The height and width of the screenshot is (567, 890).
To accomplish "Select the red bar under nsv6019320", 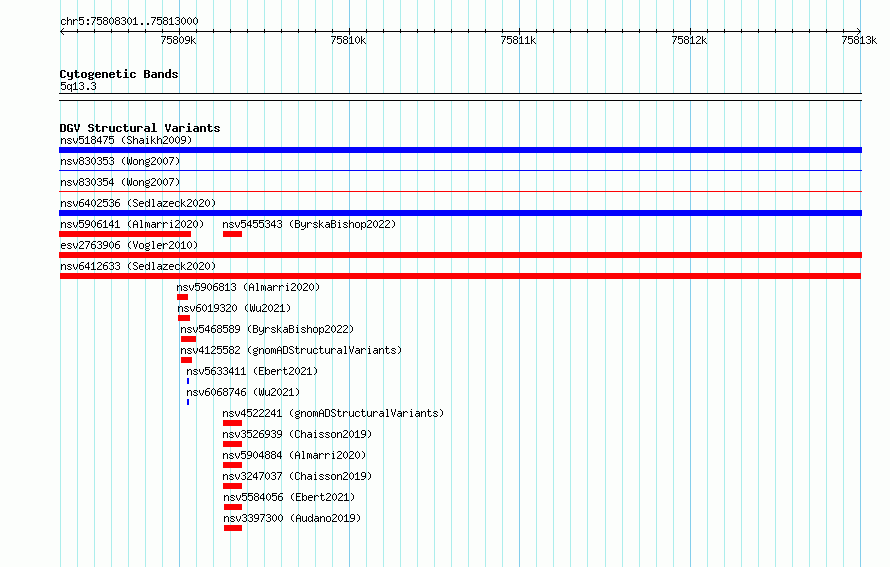I will coord(184,318).
